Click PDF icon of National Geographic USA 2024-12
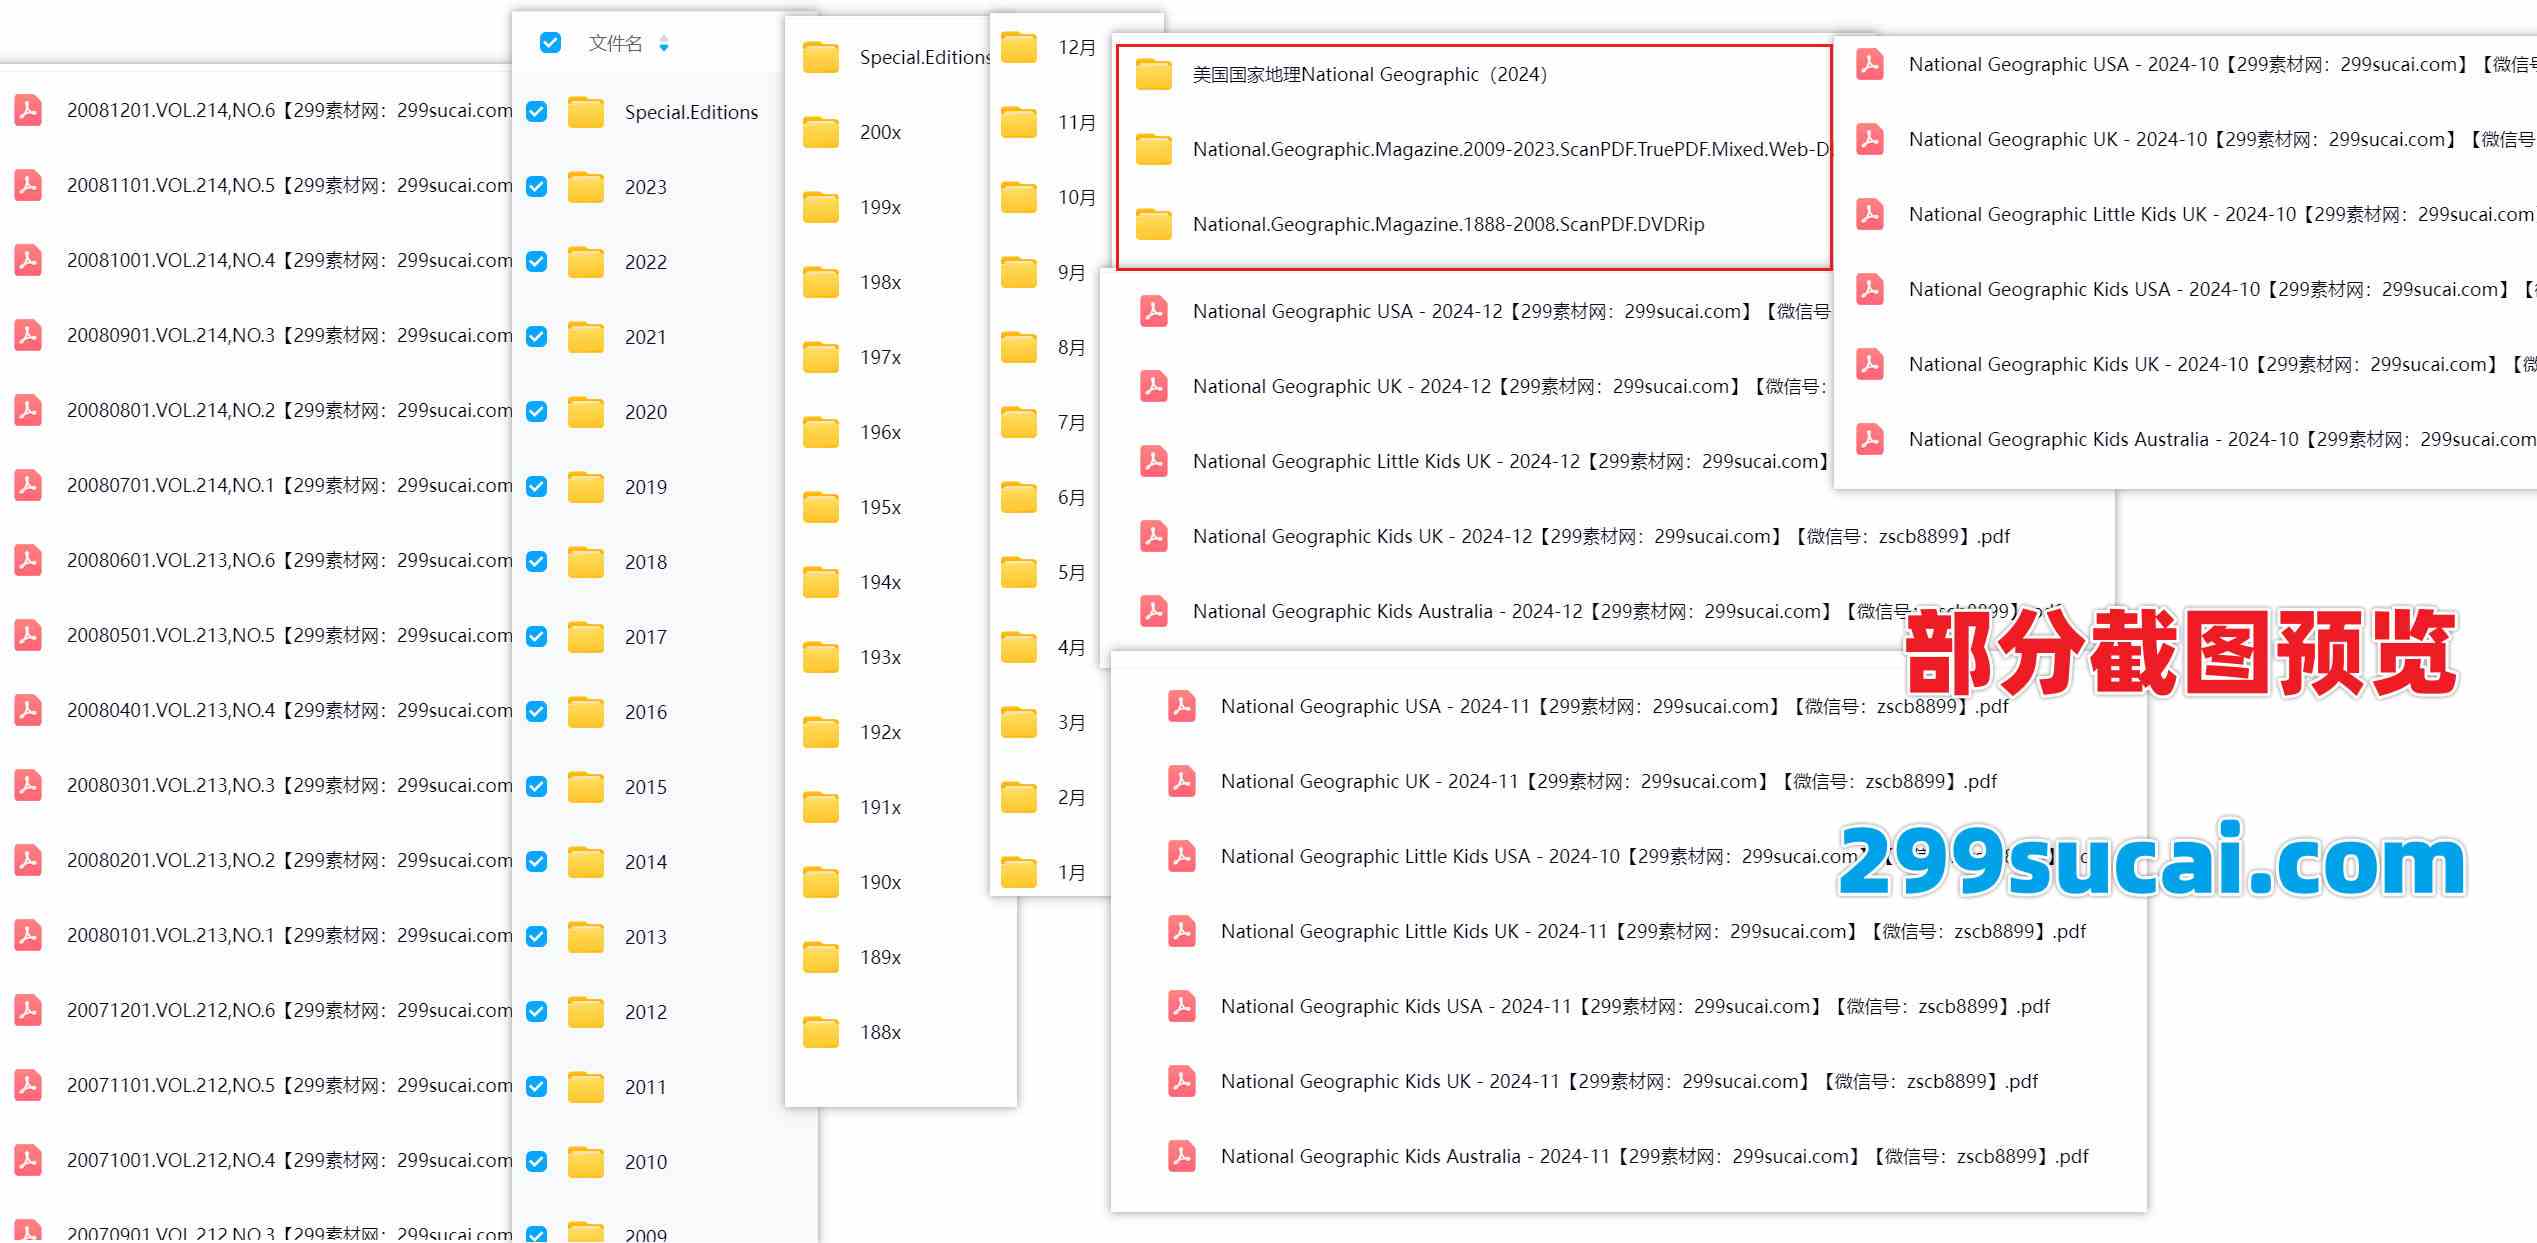Viewport: 2537px width, 1243px height. pyautogui.click(x=1154, y=310)
